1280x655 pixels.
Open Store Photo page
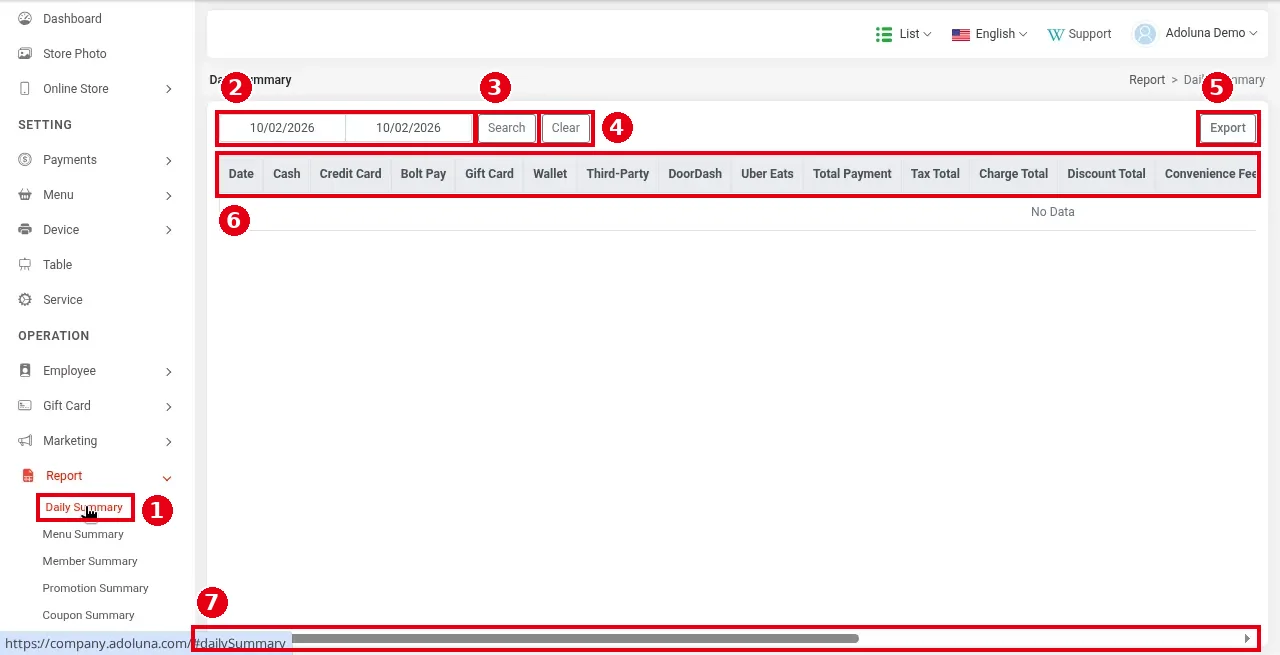[x=75, y=54]
